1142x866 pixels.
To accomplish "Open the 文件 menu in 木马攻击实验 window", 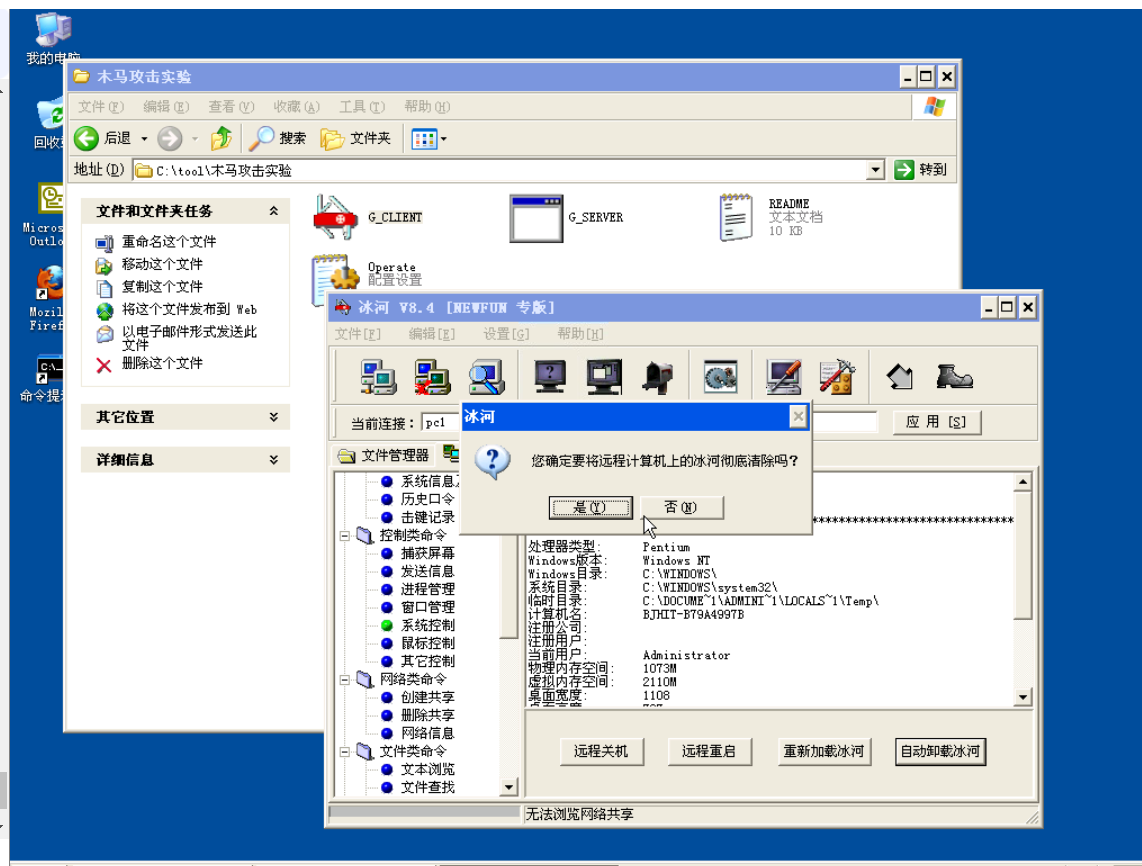I will pyautogui.click(x=101, y=106).
